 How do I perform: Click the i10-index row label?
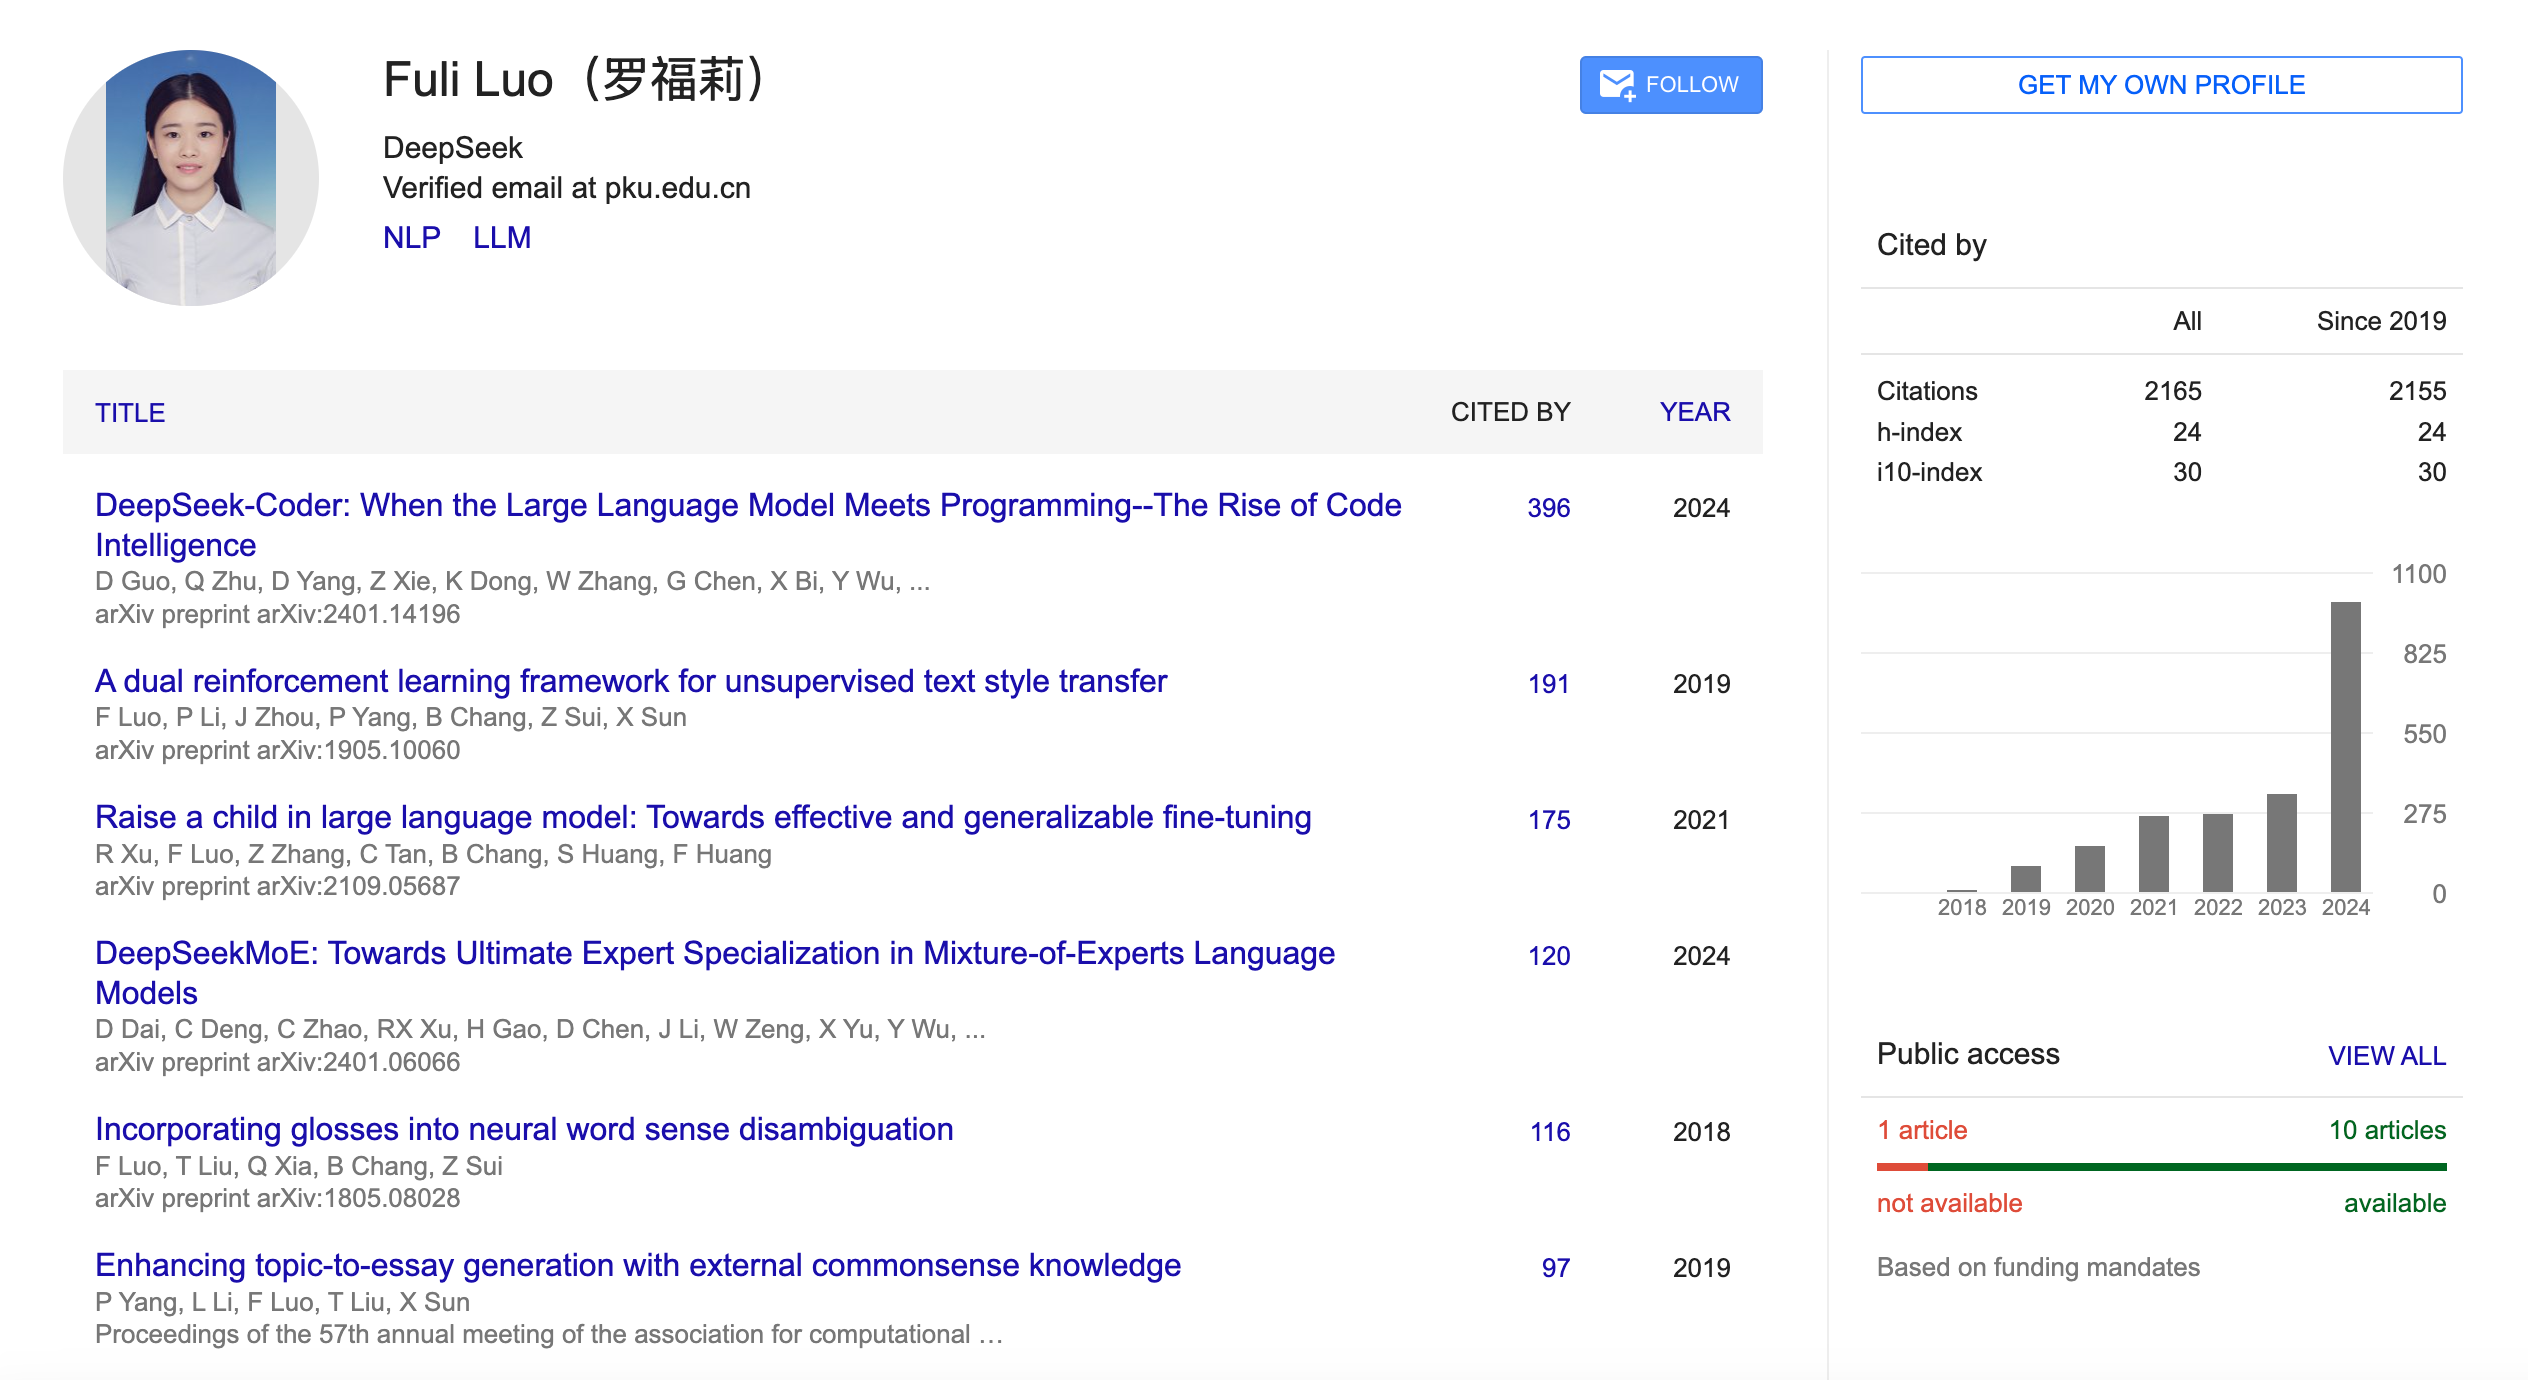[1929, 472]
